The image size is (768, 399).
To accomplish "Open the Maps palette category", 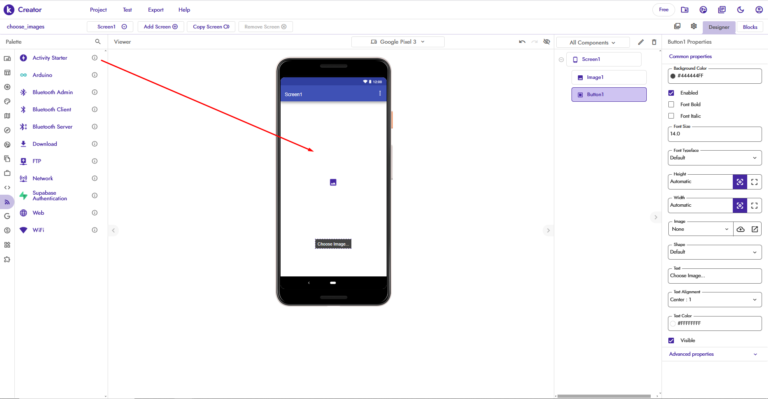I will [7, 116].
